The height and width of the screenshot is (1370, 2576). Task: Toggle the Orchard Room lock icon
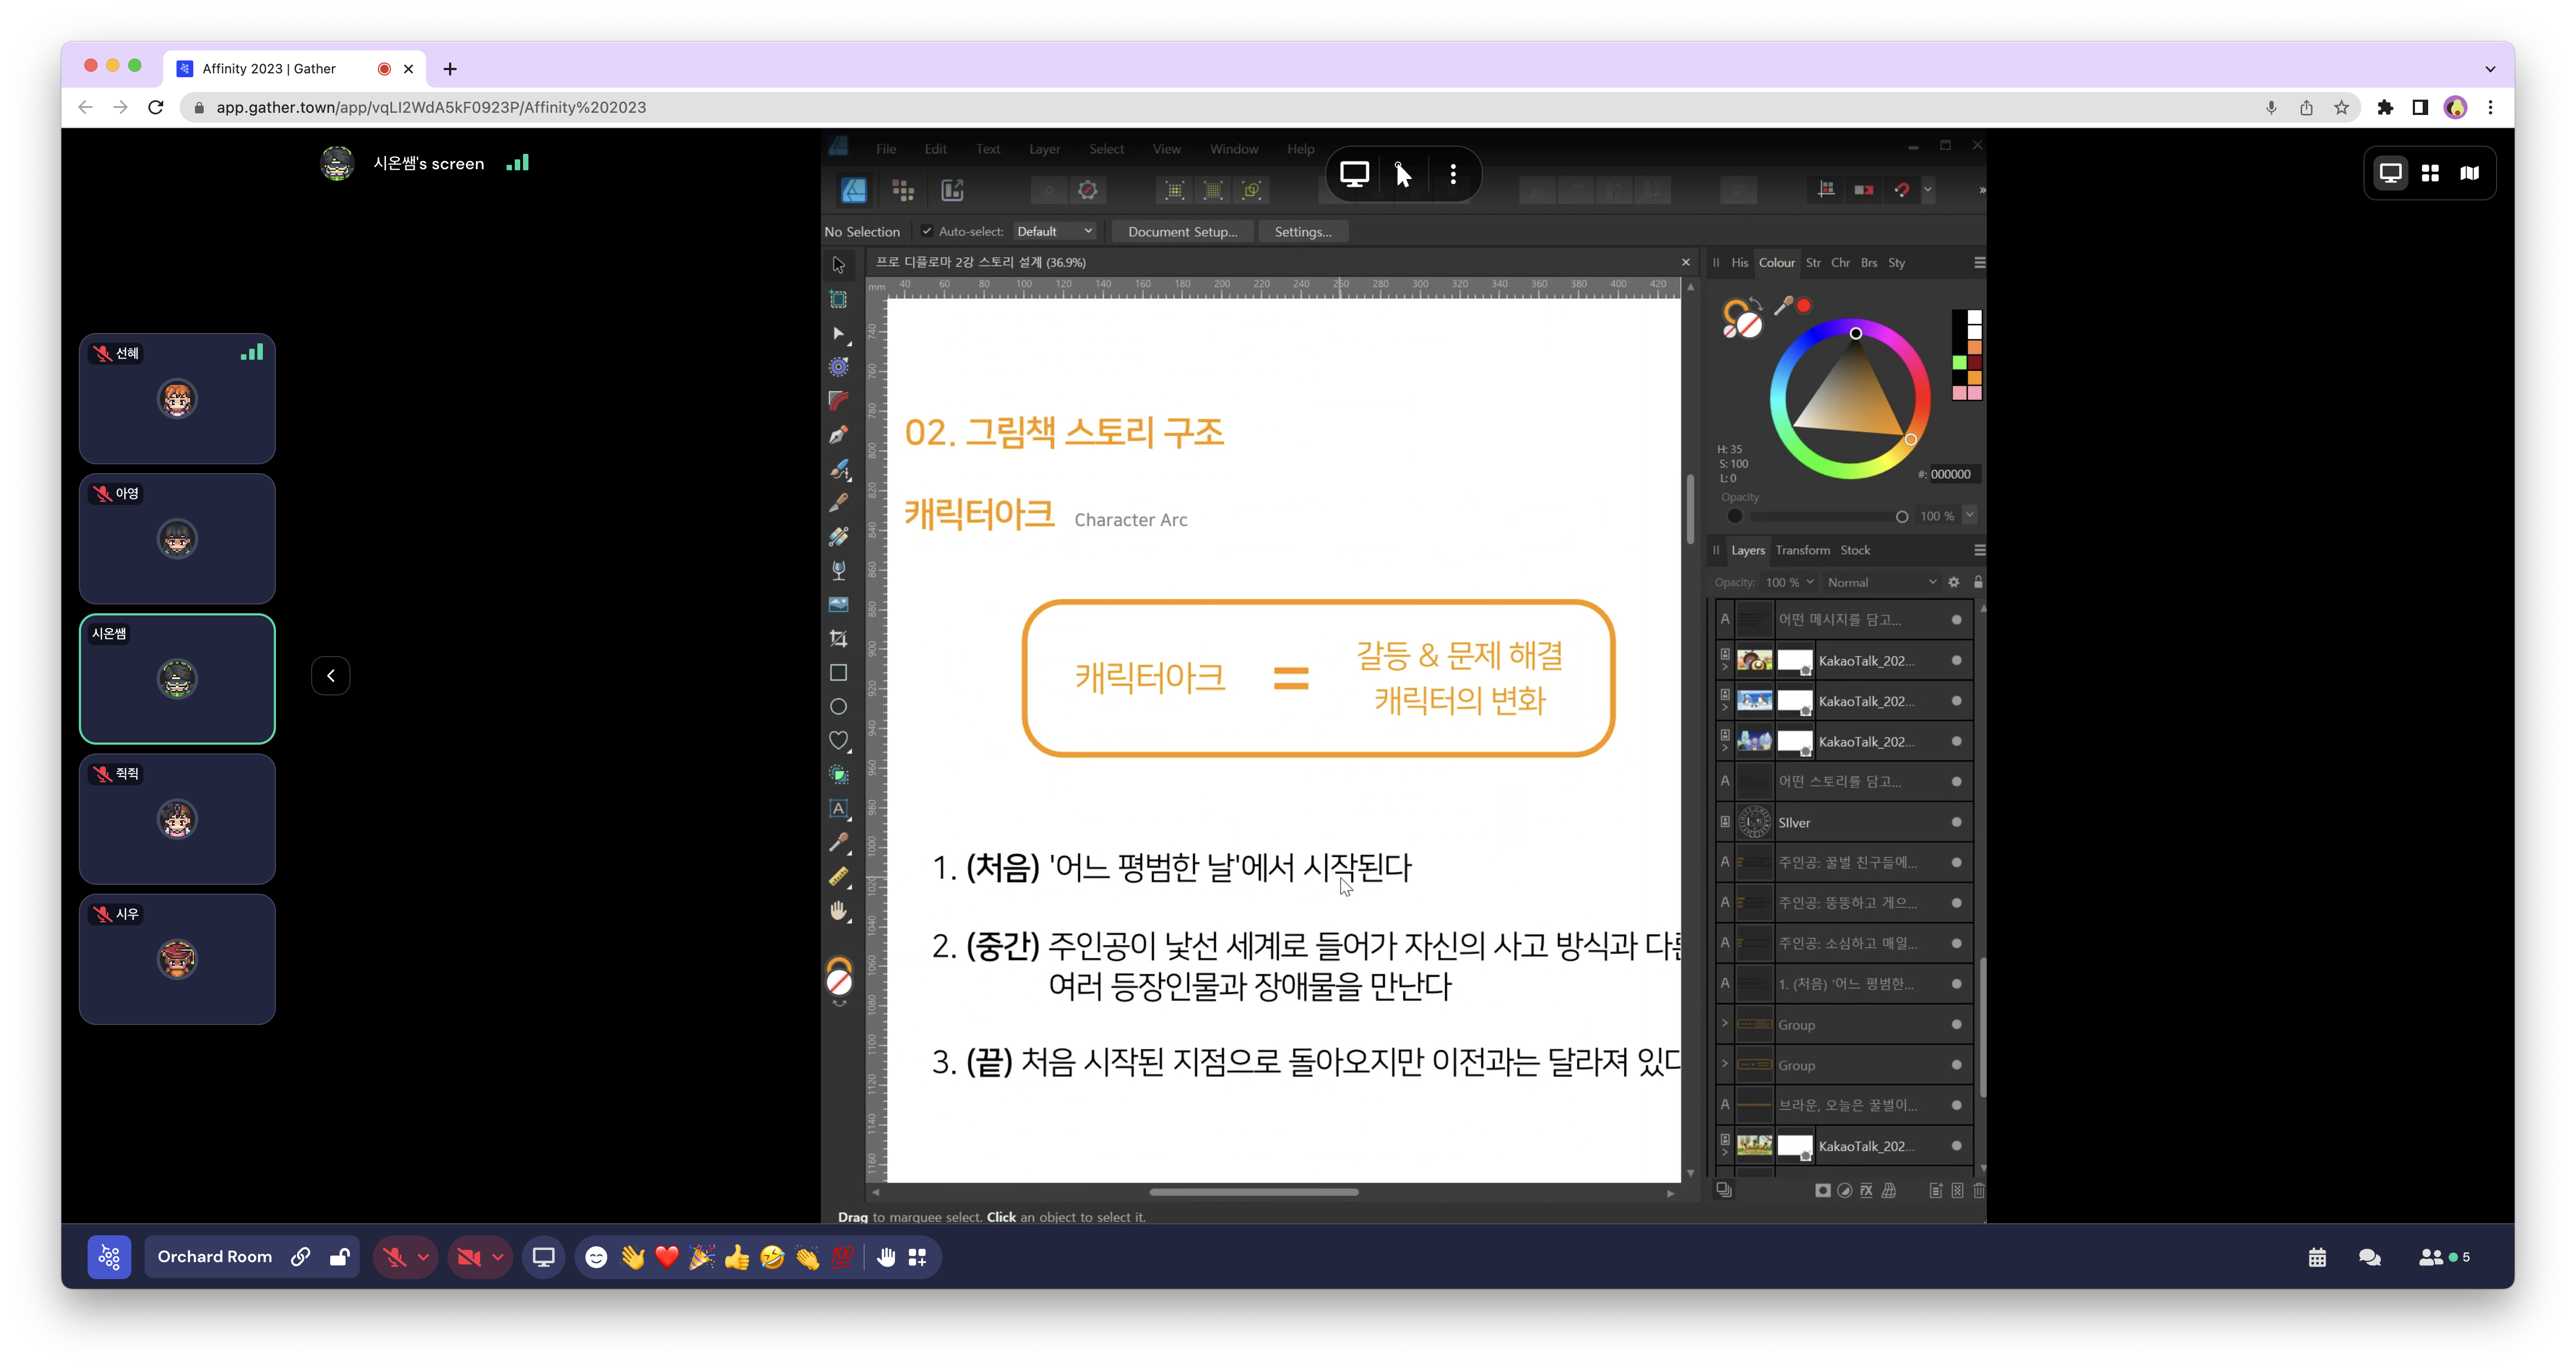click(x=339, y=1257)
